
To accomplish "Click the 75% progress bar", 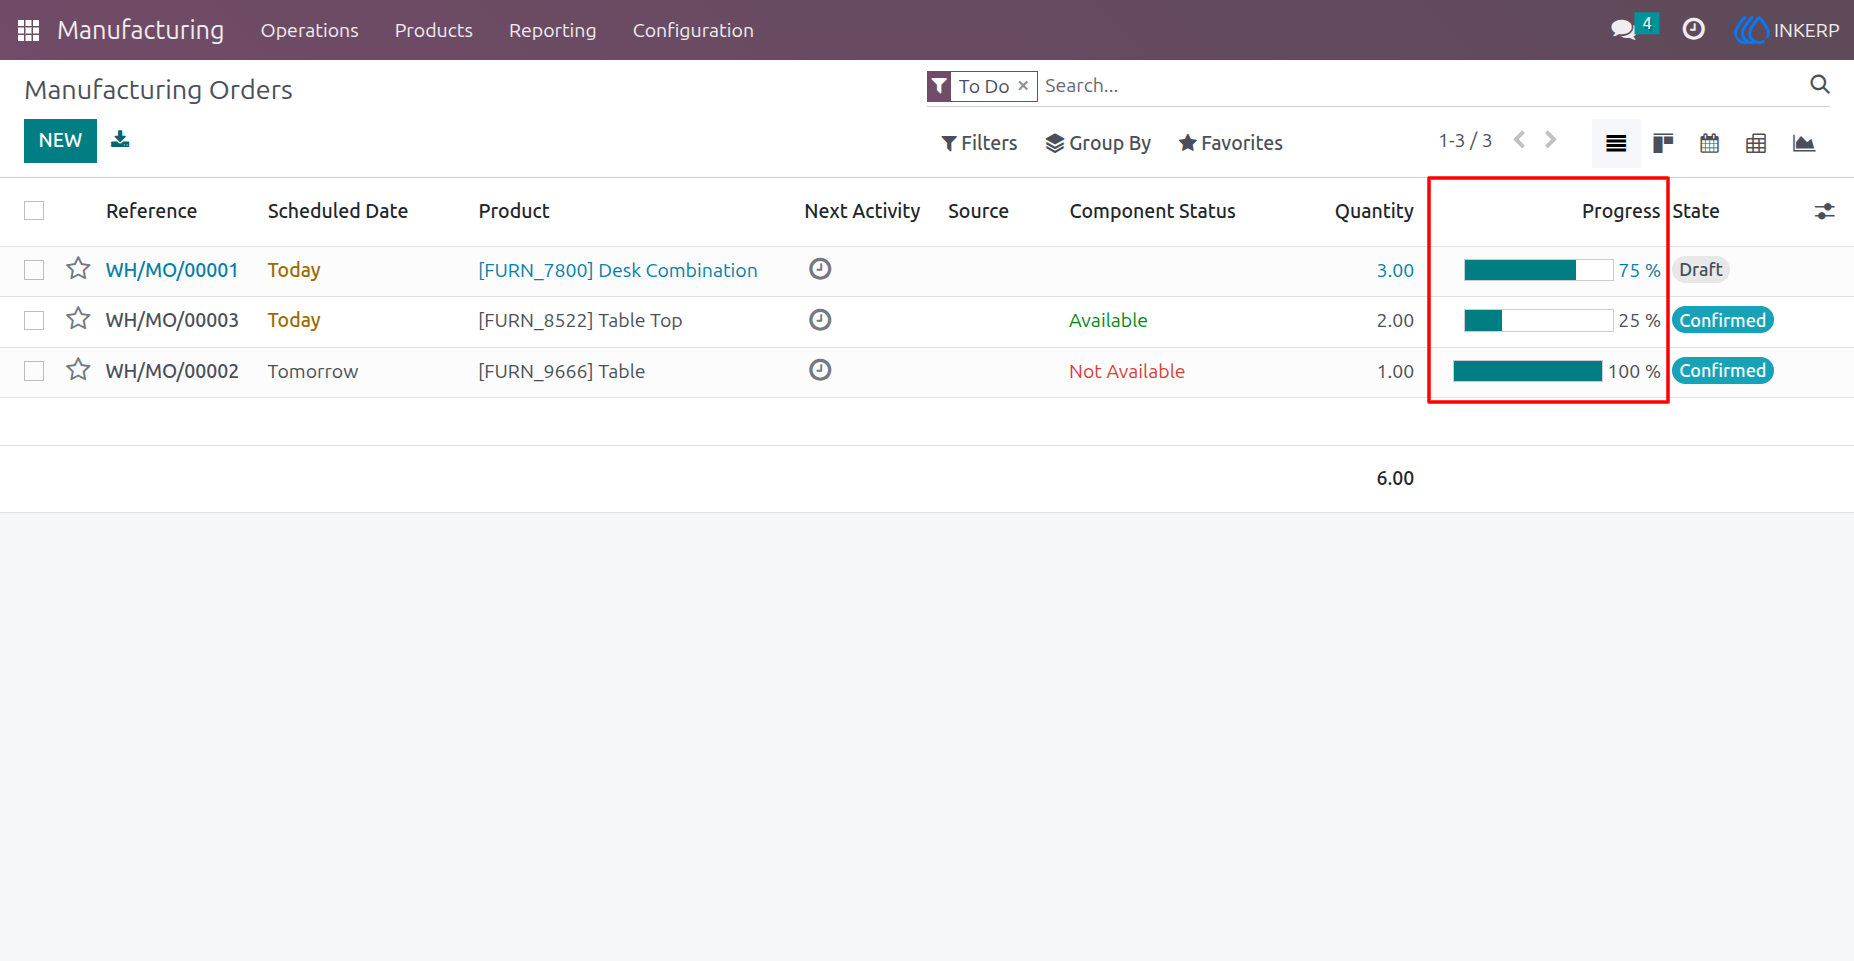I will point(1538,270).
